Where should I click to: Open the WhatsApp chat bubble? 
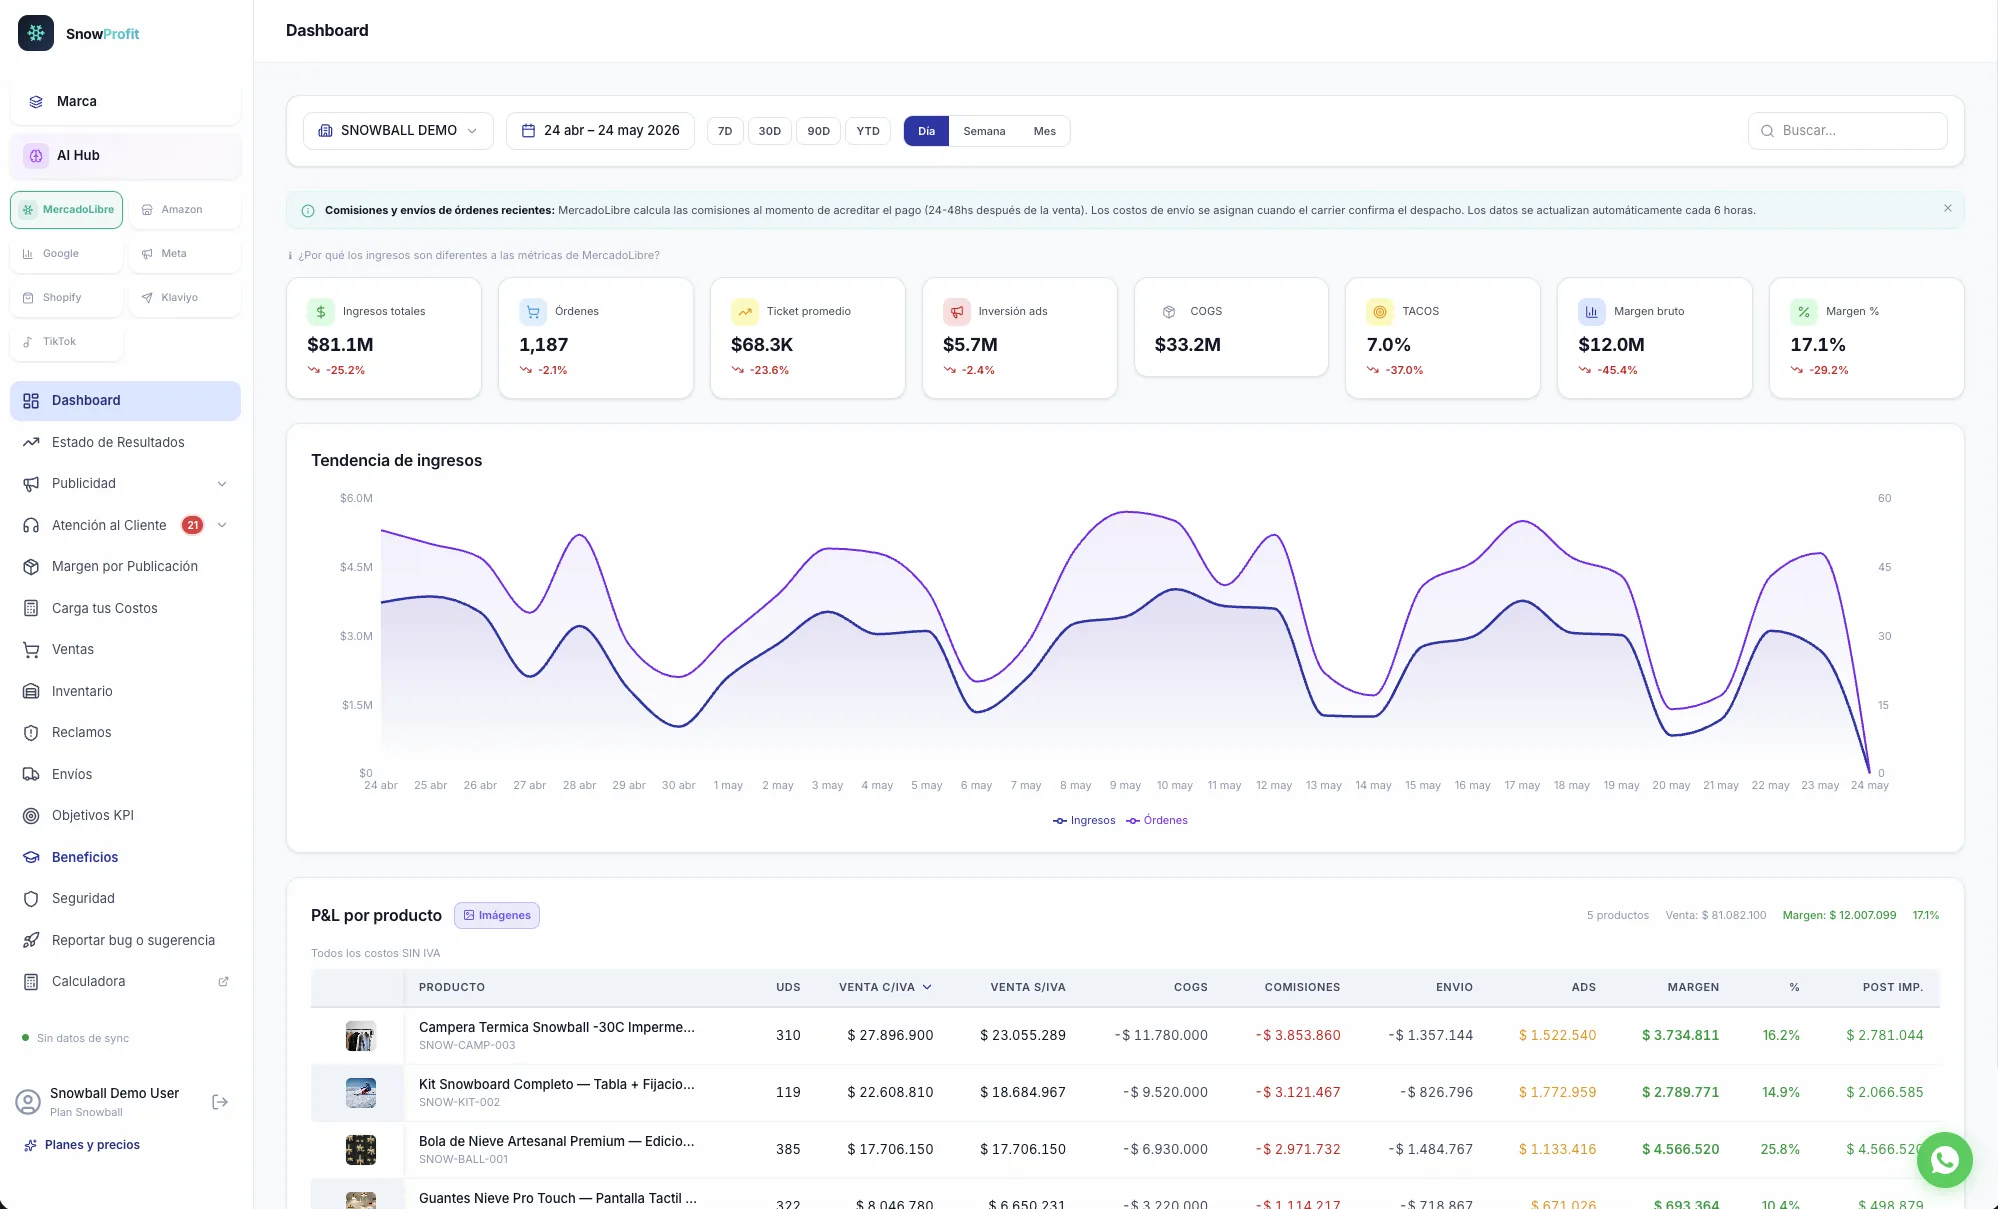[1944, 1160]
